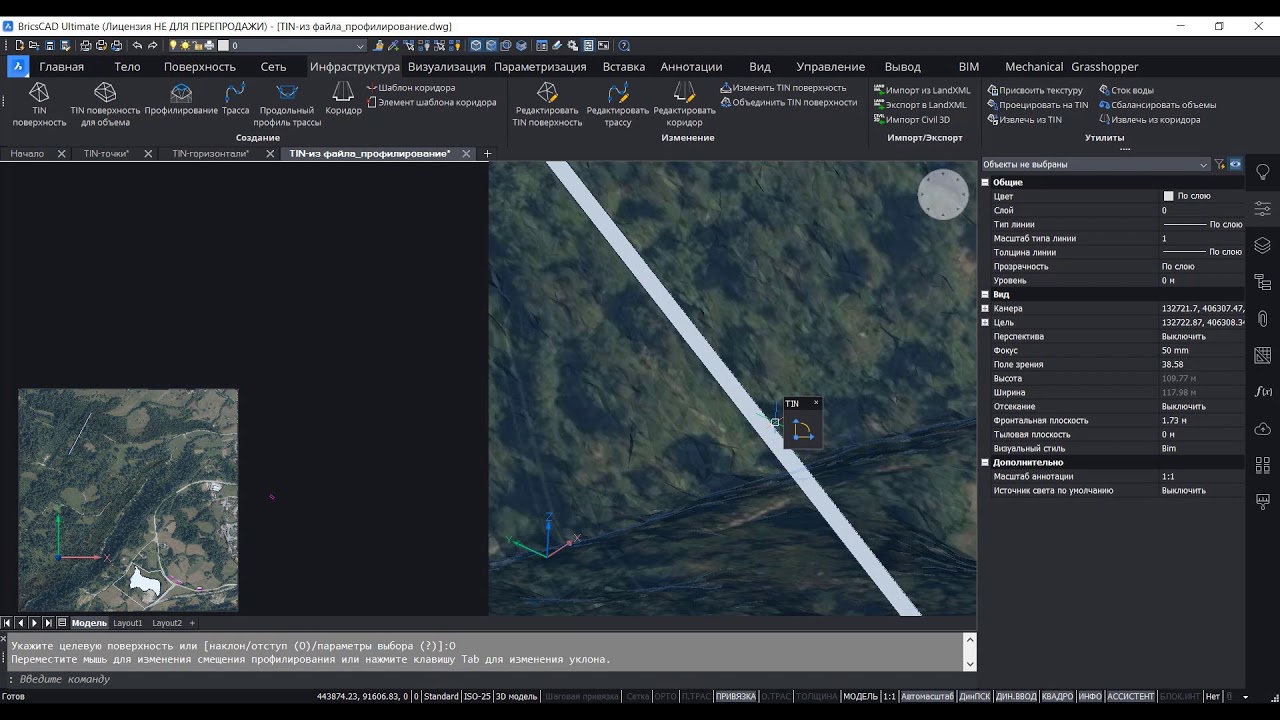Switch to TIN-горизонтали document tab
This screenshot has height=720, width=1280.
[210, 154]
